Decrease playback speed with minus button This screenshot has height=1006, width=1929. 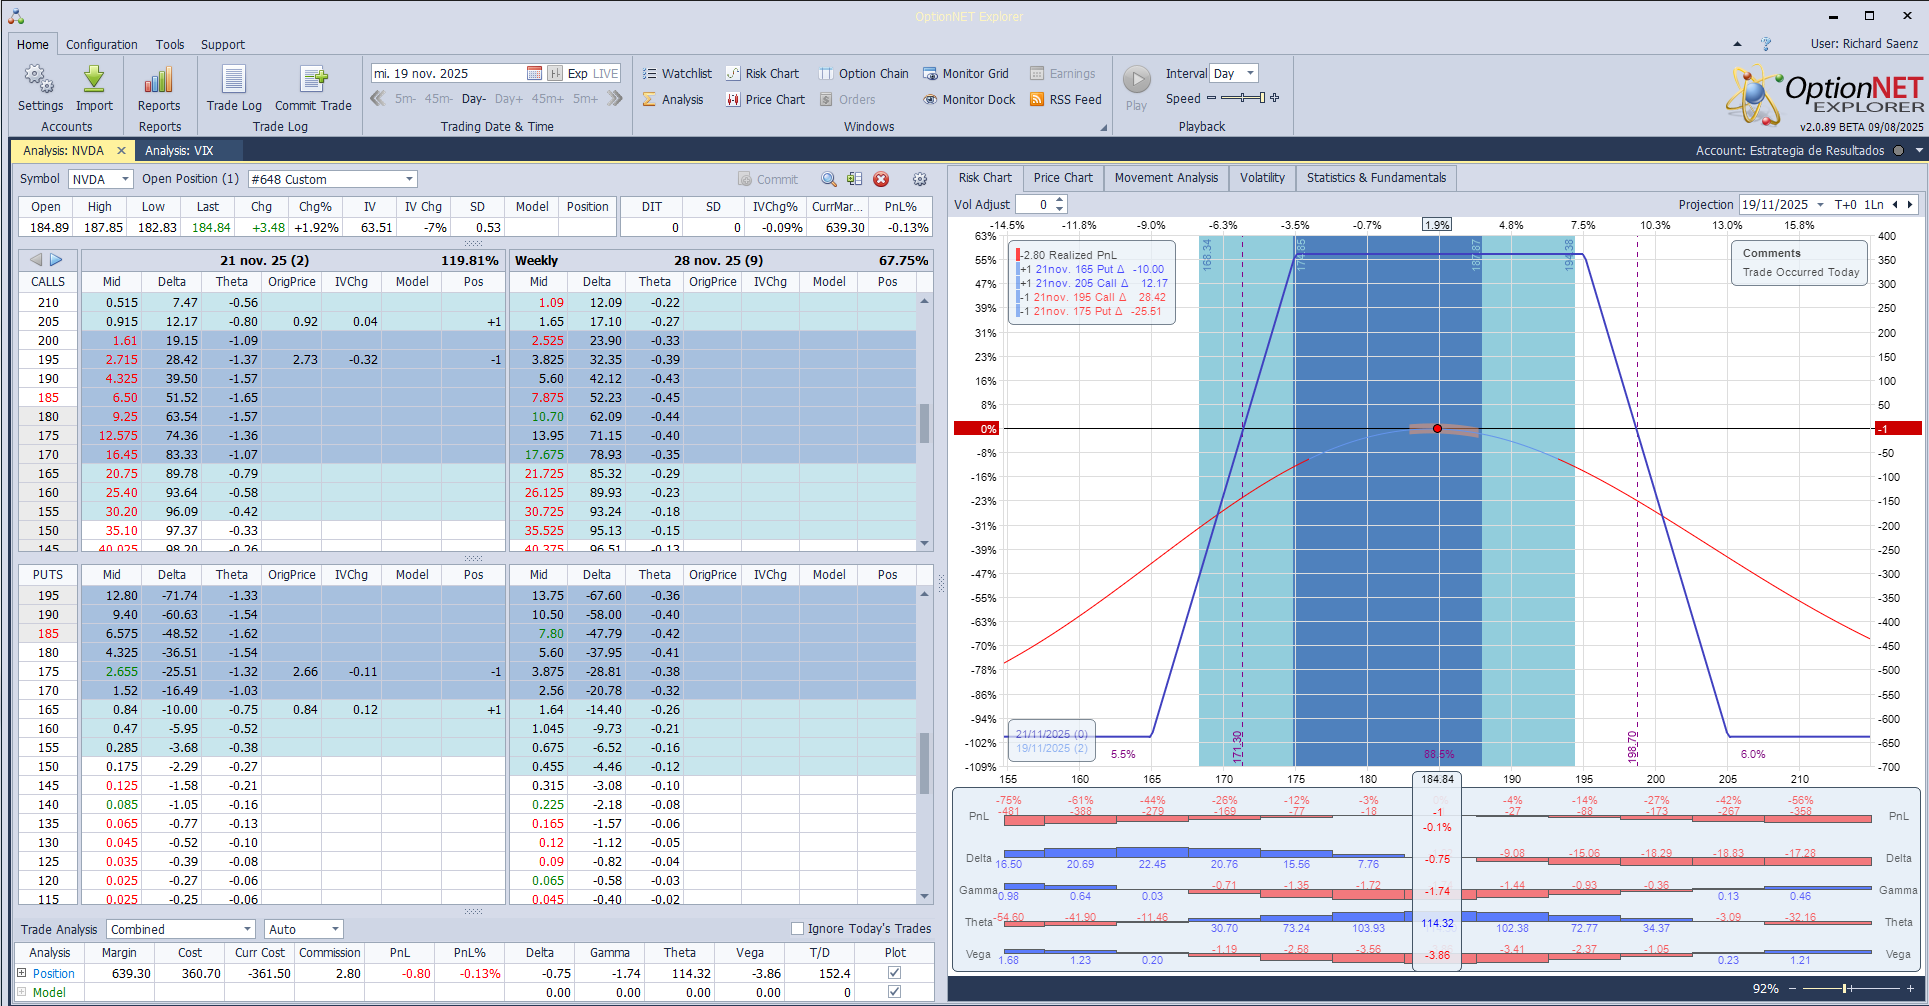click(x=1212, y=98)
